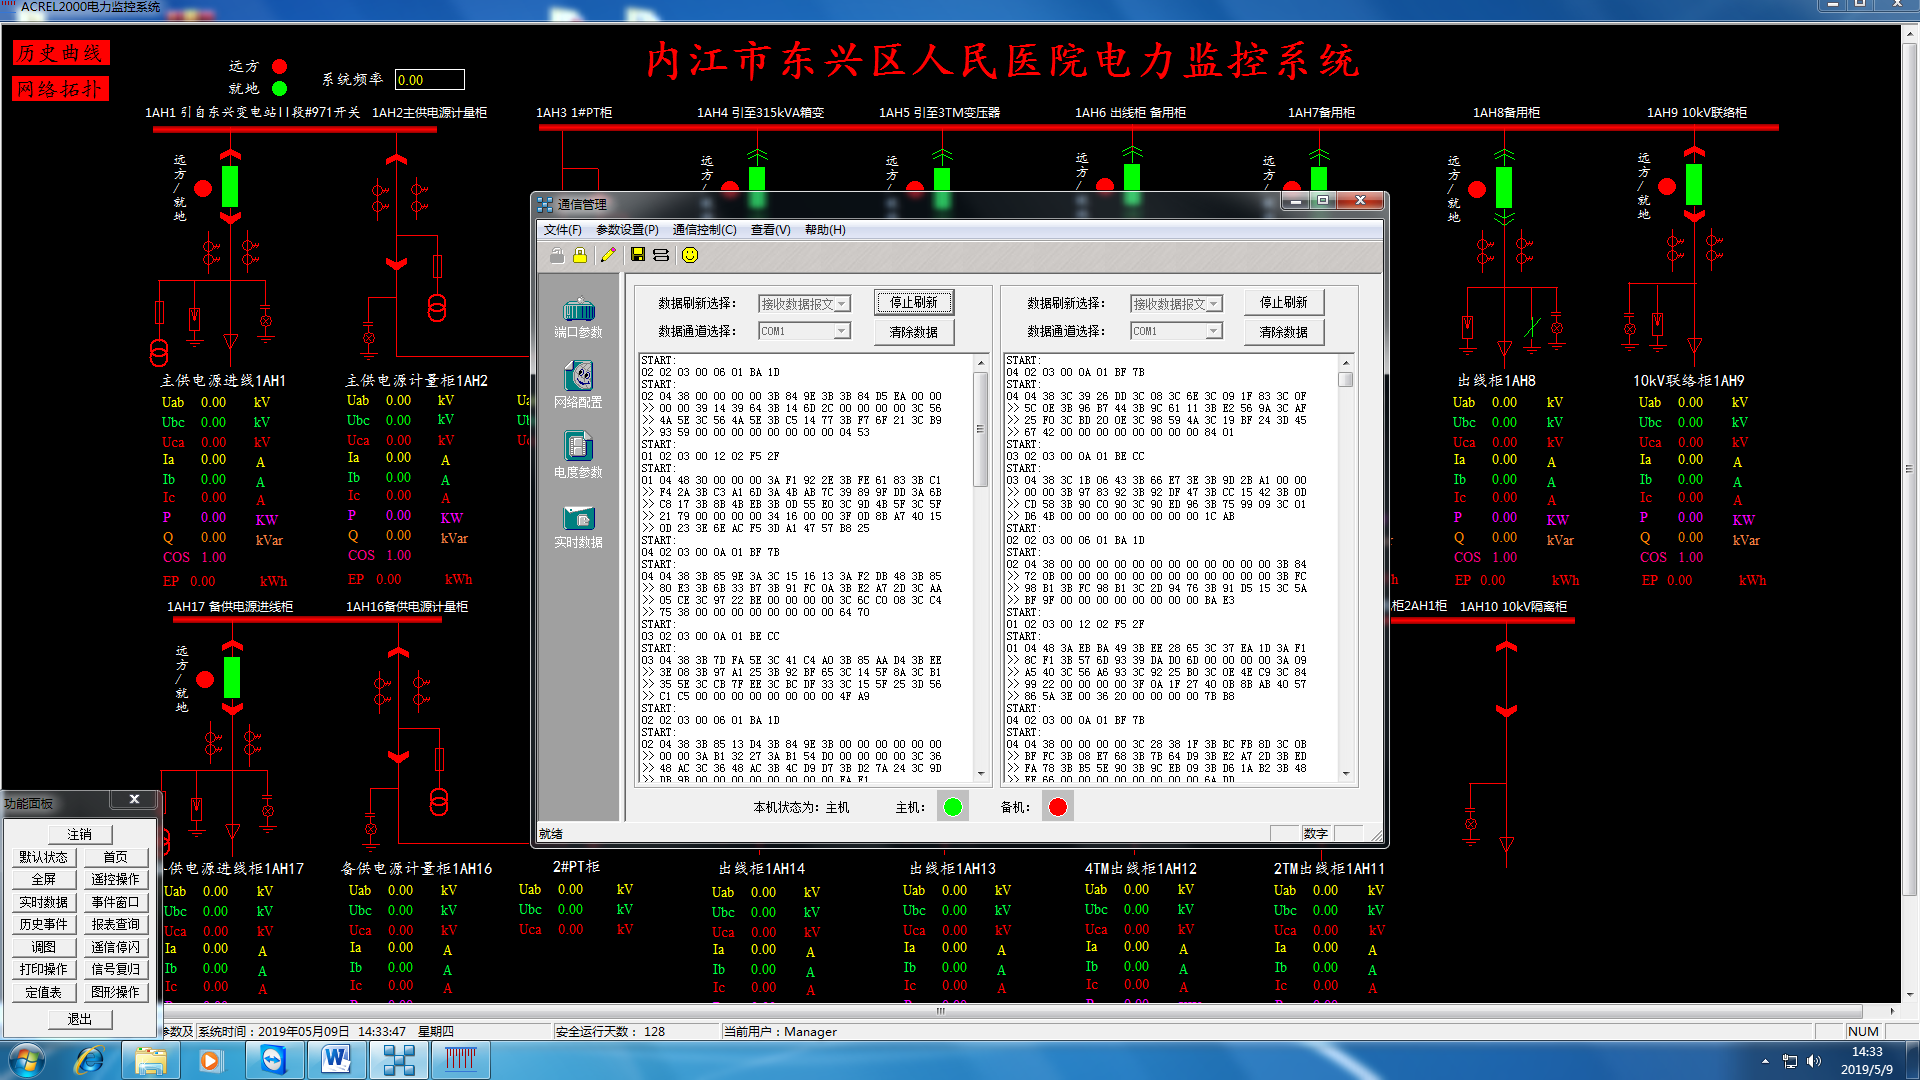Click the 系统频率 value field
This screenshot has height=1080, width=1920.
point(430,80)
